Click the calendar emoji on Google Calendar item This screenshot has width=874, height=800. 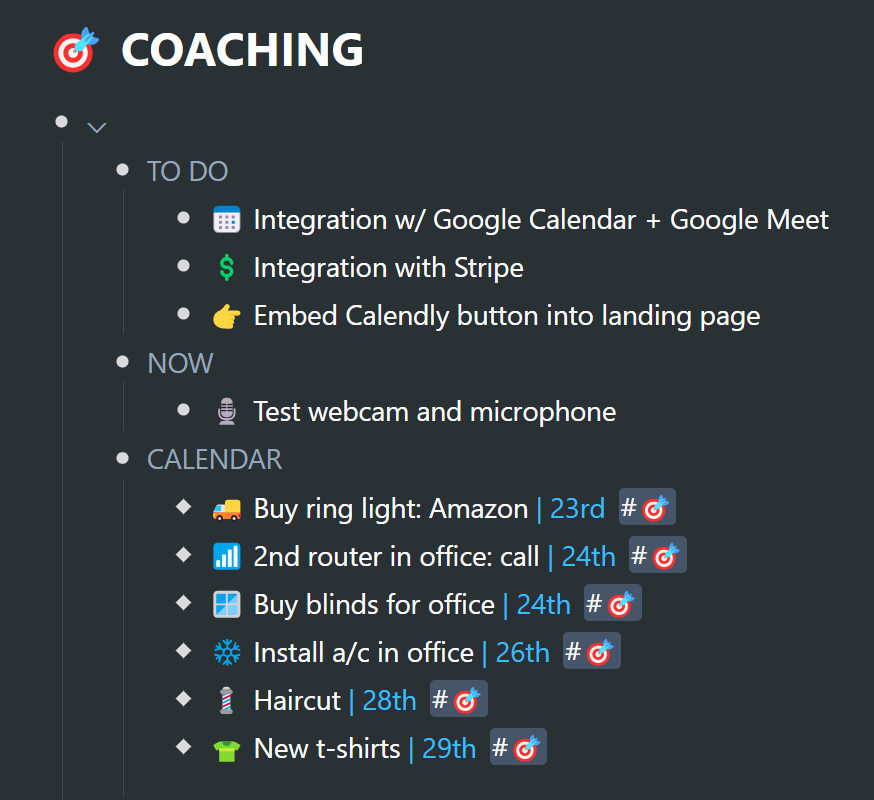[x=227, y=220]
